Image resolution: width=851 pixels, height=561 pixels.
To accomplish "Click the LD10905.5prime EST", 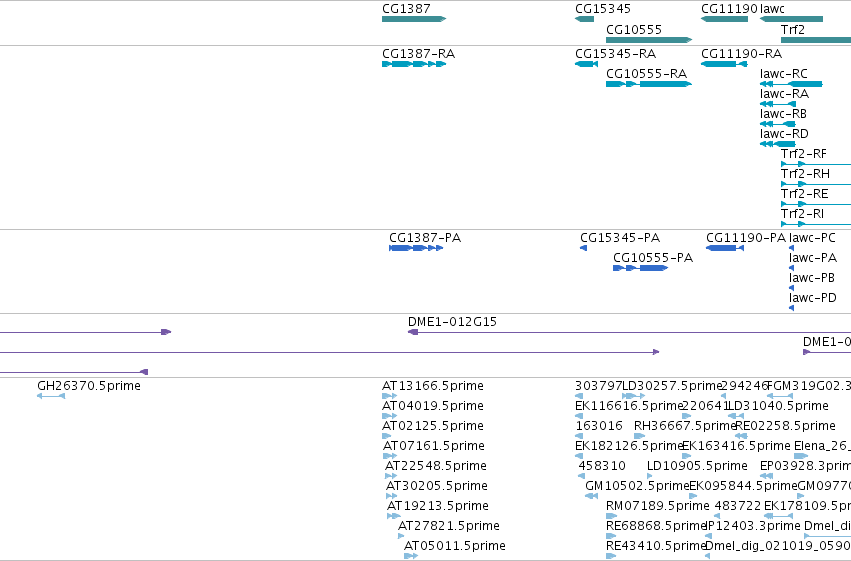I will [x=650, y=476].
